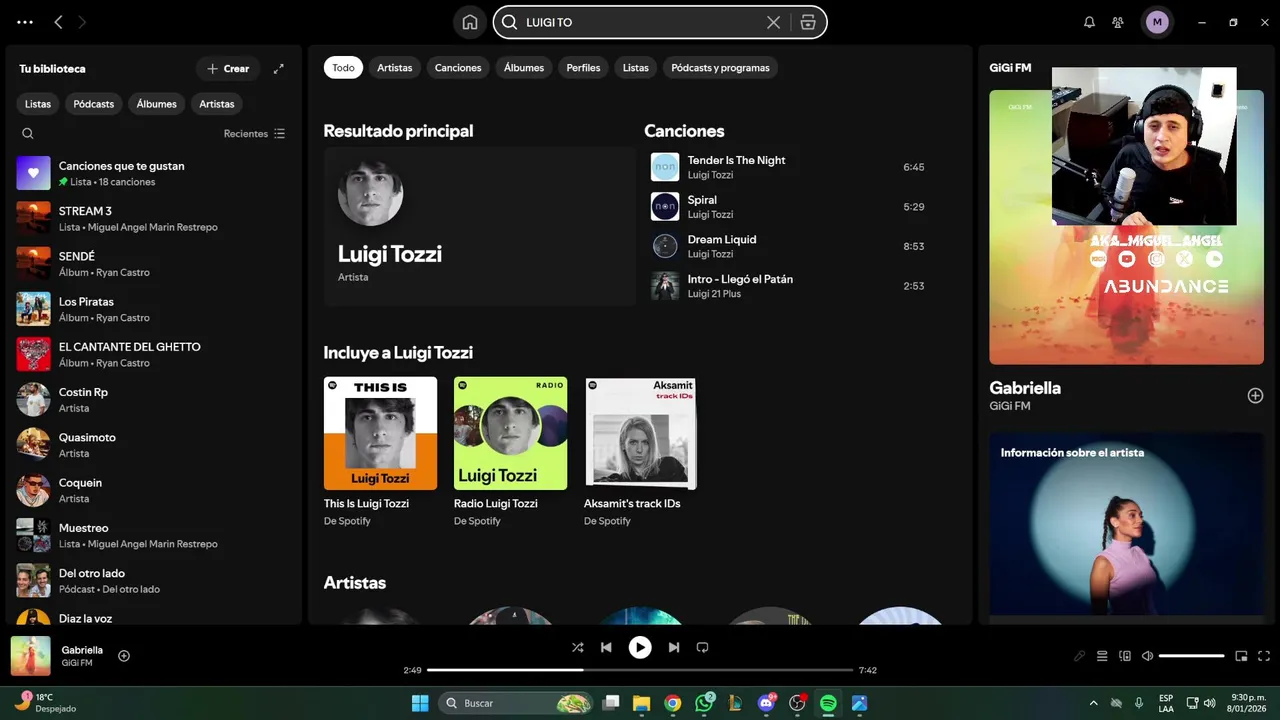
Task: Open the Browse icon in the search bar
Action: pos(808,22)
